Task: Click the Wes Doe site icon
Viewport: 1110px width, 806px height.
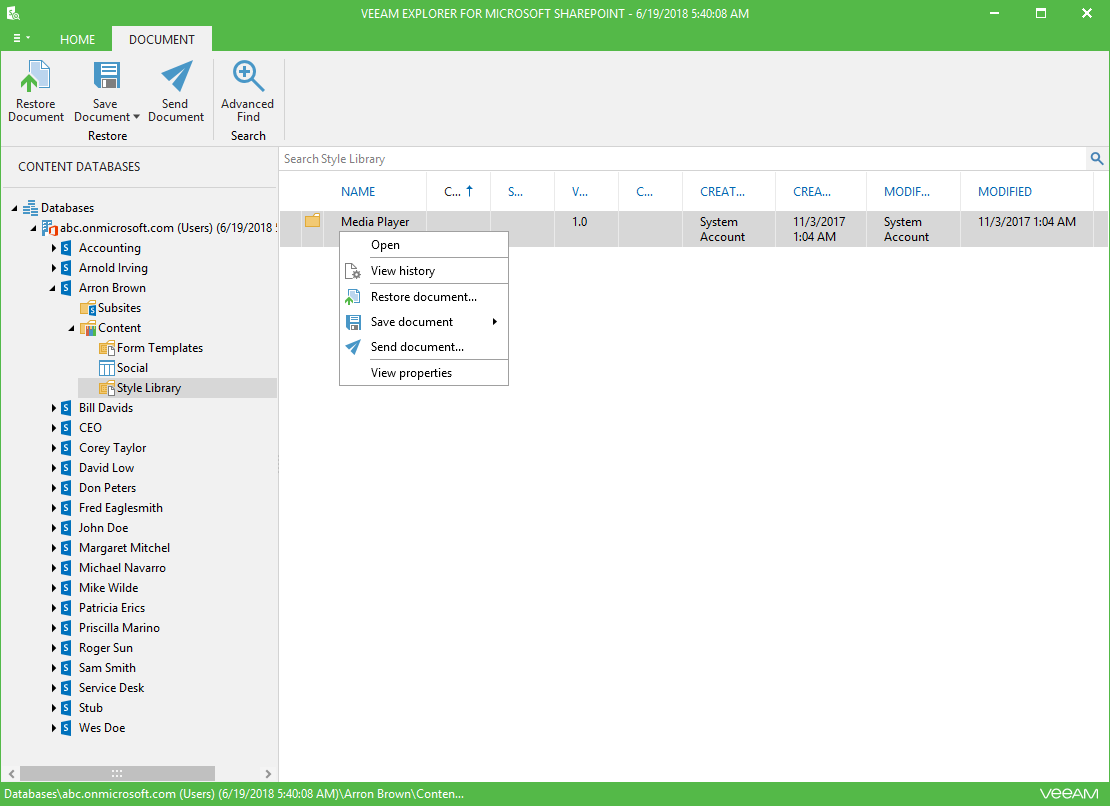Action: [66, 728]
